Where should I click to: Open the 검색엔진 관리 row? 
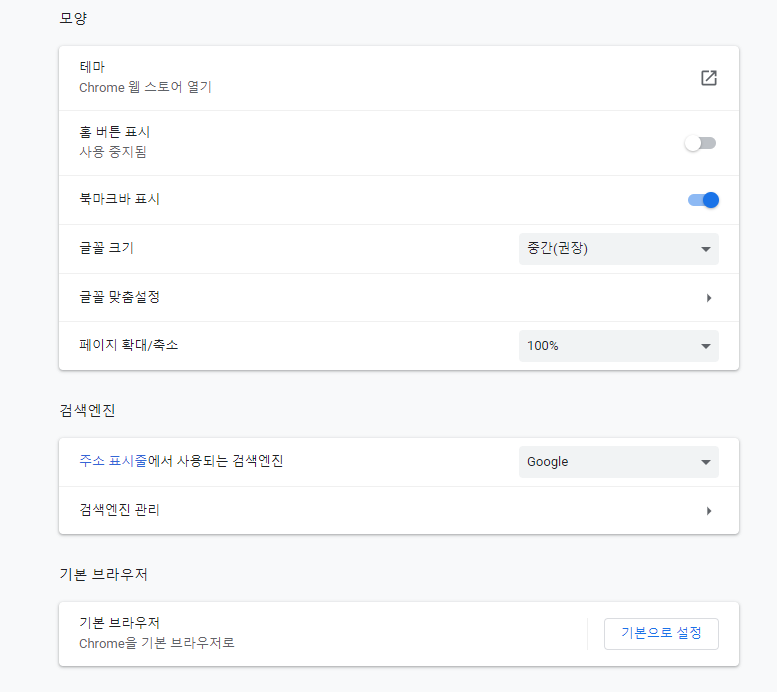coord(399,510)
